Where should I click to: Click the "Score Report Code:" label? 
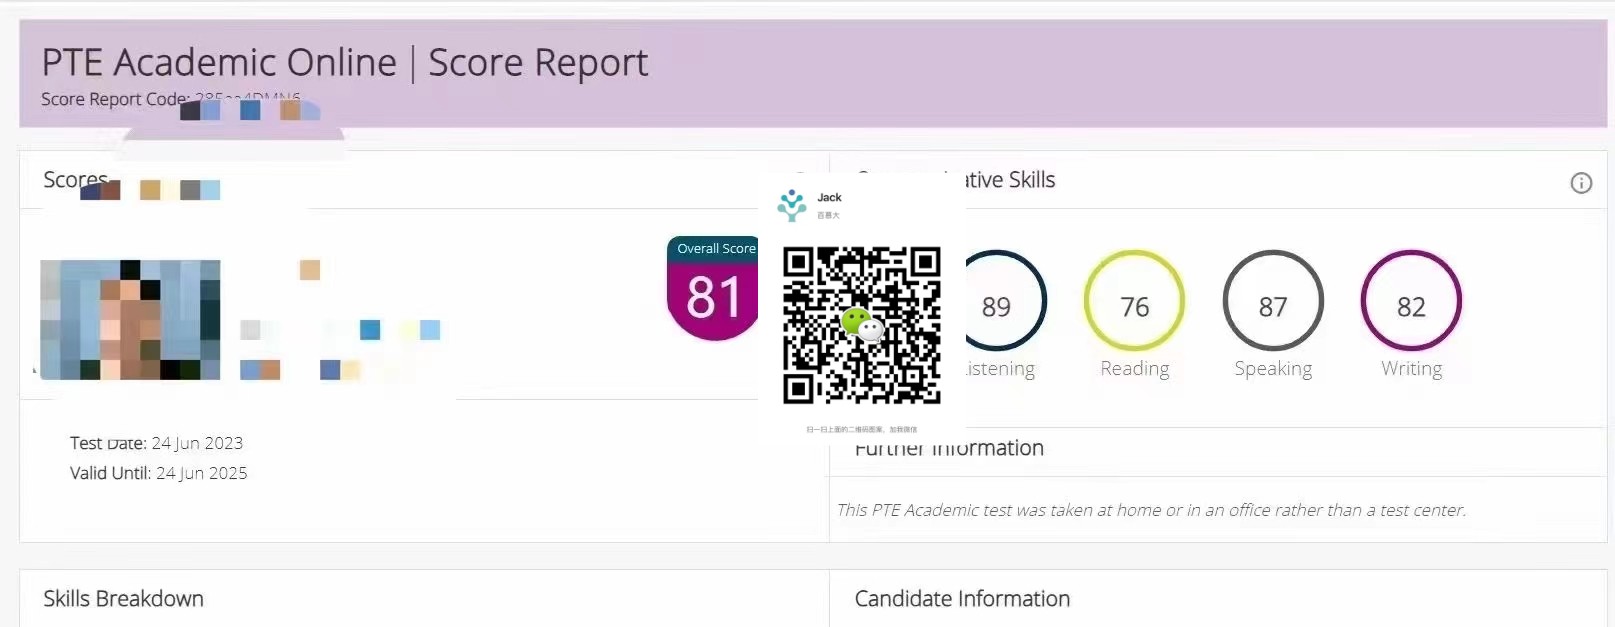coord(115,99)
